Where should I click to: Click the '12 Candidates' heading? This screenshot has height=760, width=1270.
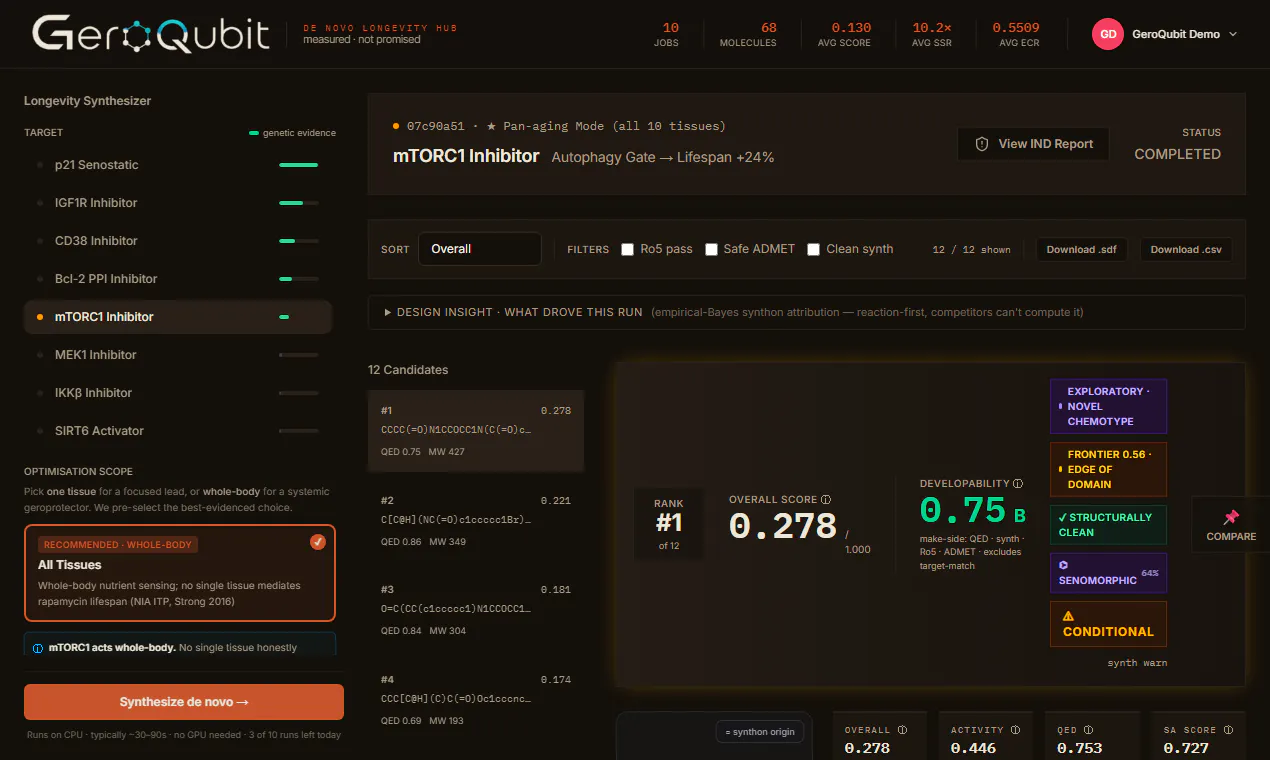[x=408, y=370]
